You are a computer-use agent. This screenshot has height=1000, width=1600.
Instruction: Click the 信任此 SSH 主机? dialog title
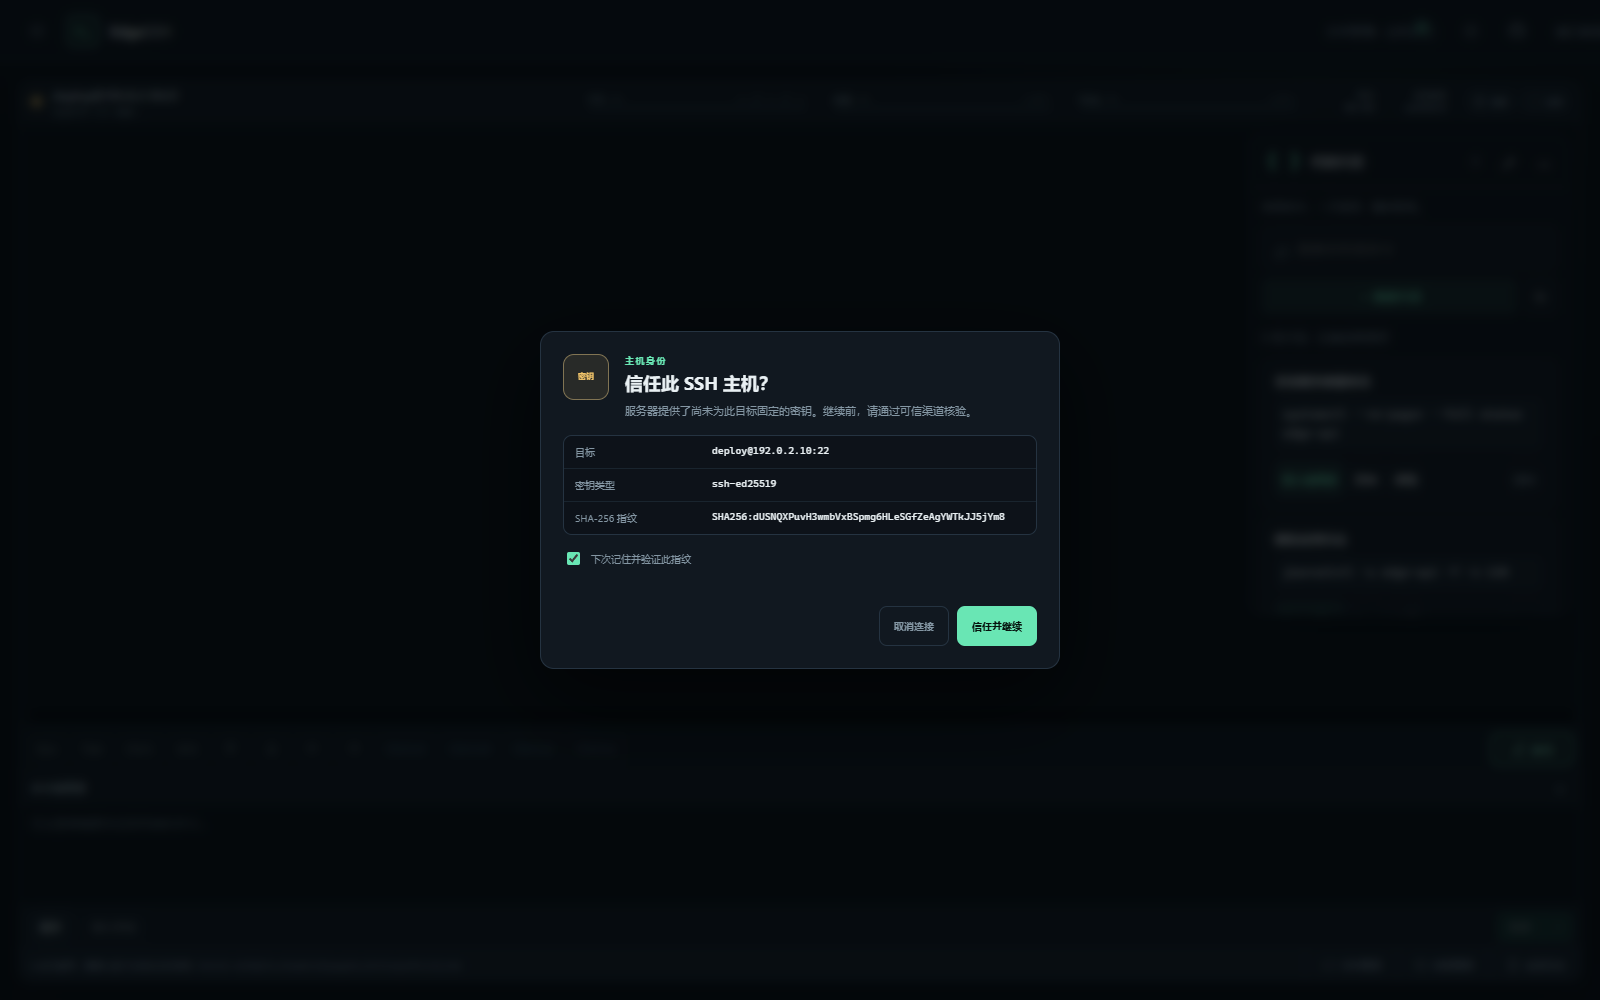click(x=696, y=384)
